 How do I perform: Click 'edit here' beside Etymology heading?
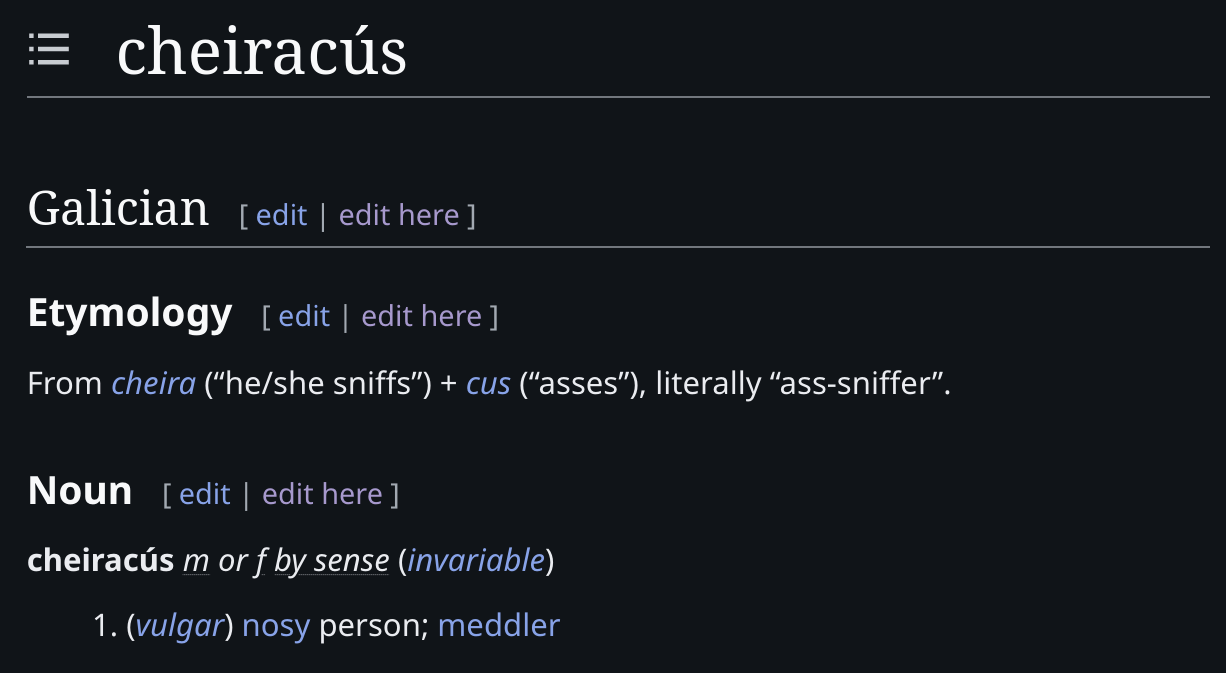tap(422, 316)
